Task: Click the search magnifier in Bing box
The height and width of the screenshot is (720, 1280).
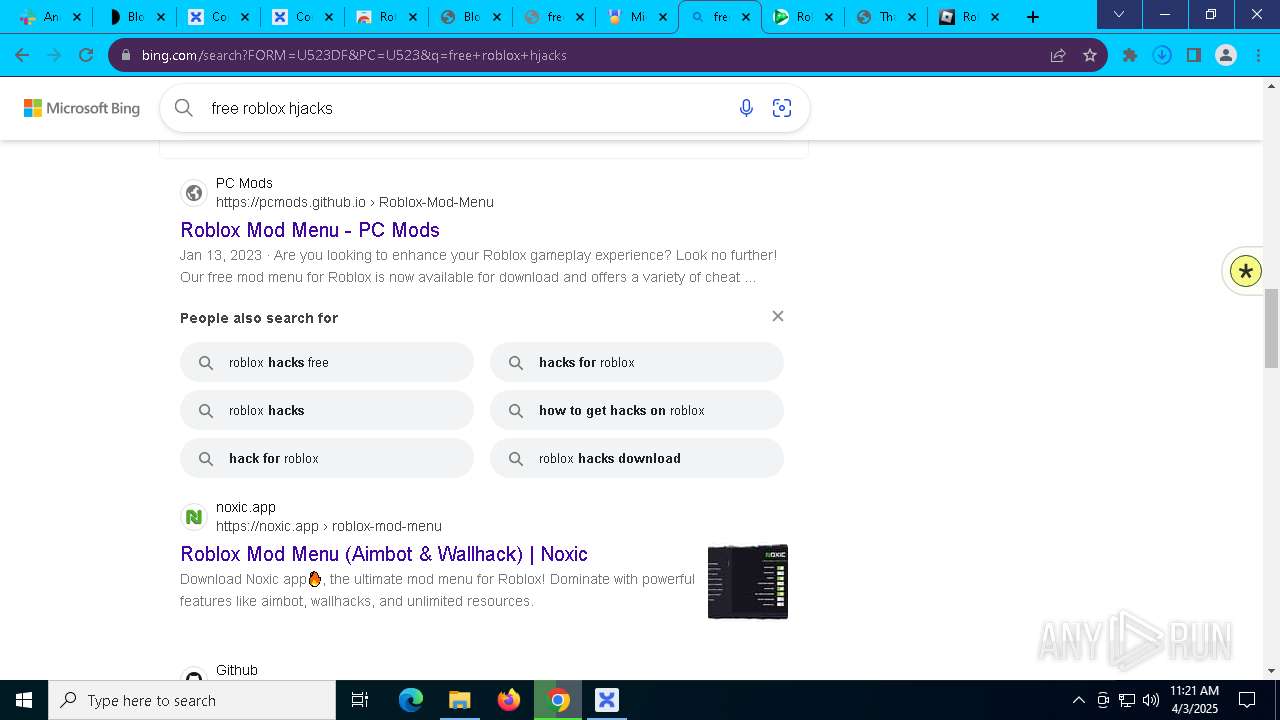Action: pyautogui.click(x=184, y=108)
